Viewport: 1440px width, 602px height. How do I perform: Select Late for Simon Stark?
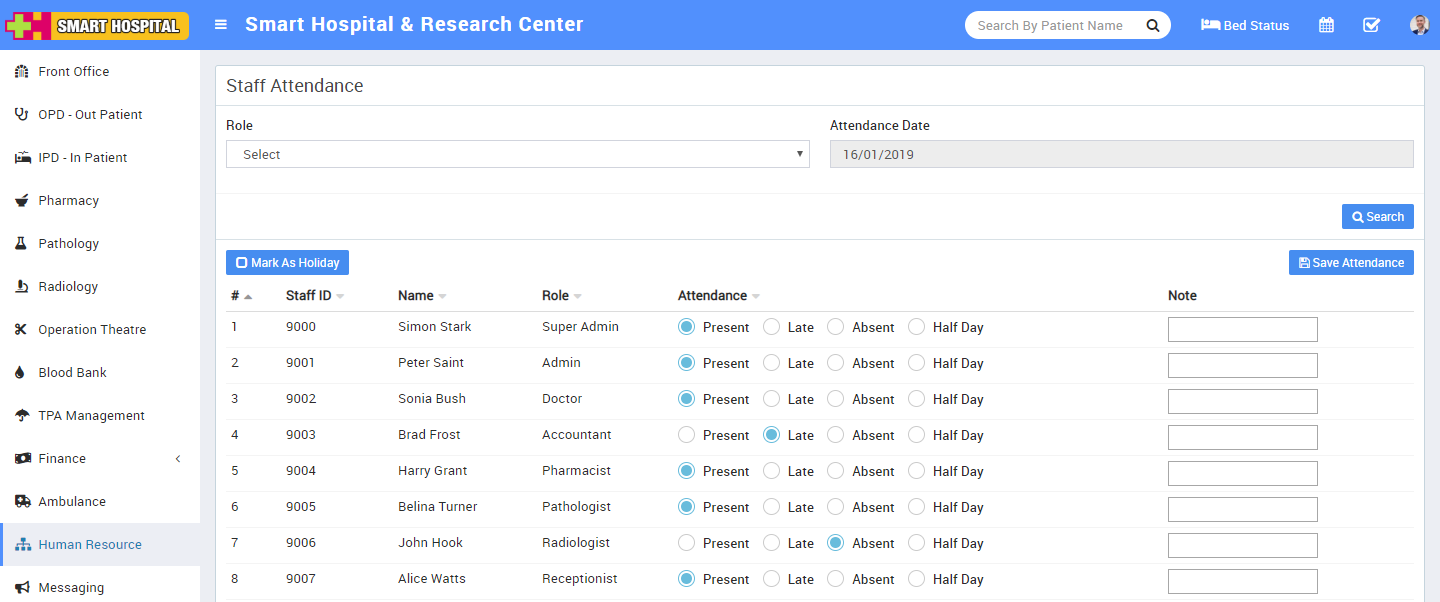771,327
